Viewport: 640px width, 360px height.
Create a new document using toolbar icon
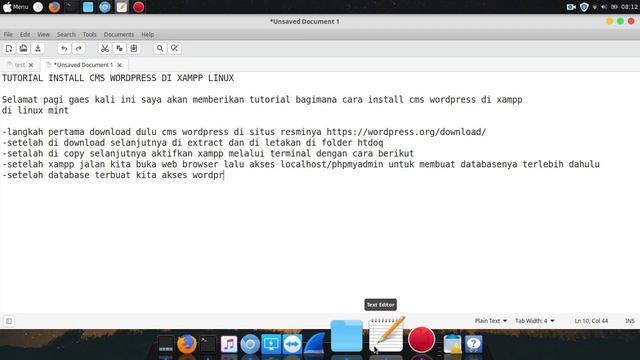(x=9, y=49)
